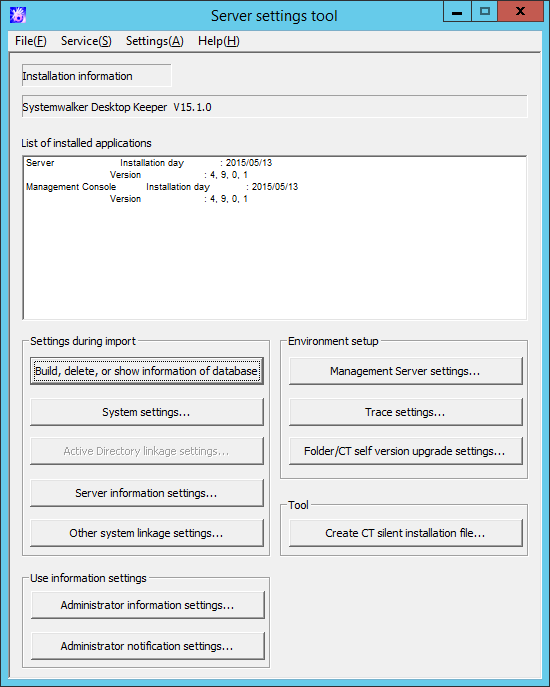Viewport: 550px width, 687px height.
Task: Open the Settings(A) menu
Action: [154, 41]
